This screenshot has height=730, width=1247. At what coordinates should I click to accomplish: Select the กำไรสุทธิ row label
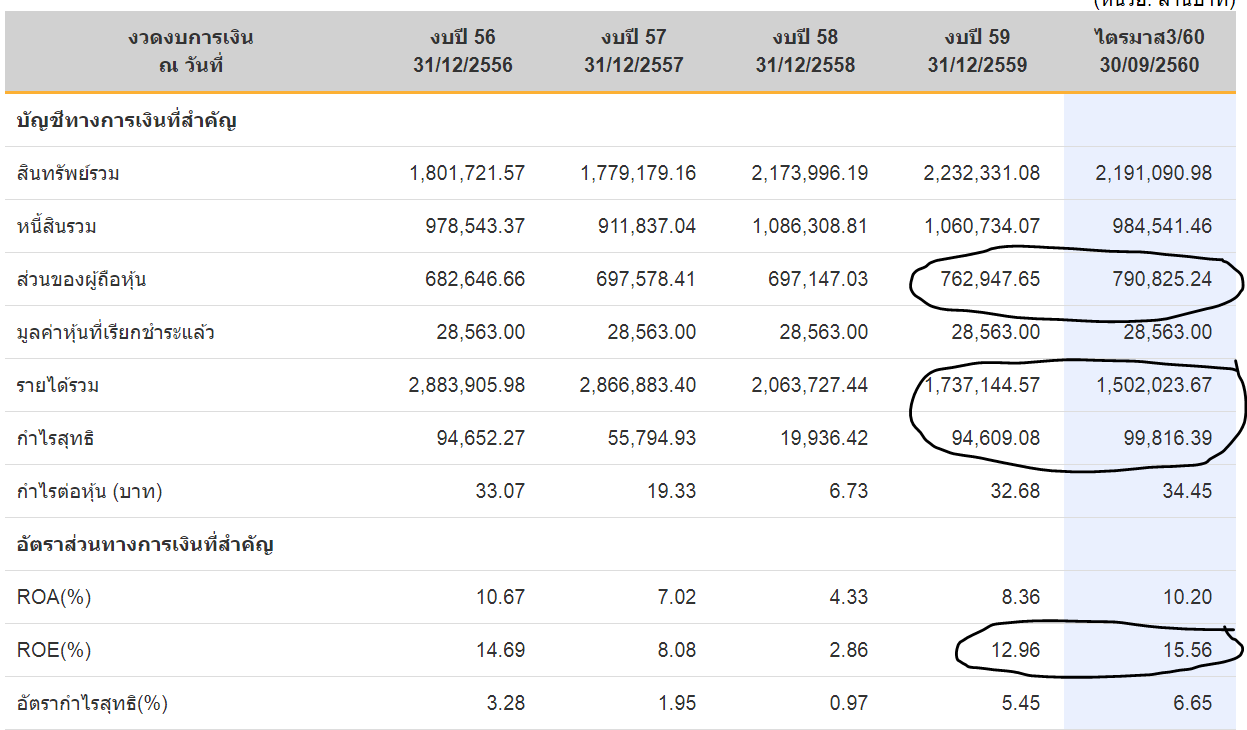coord(56,438)
